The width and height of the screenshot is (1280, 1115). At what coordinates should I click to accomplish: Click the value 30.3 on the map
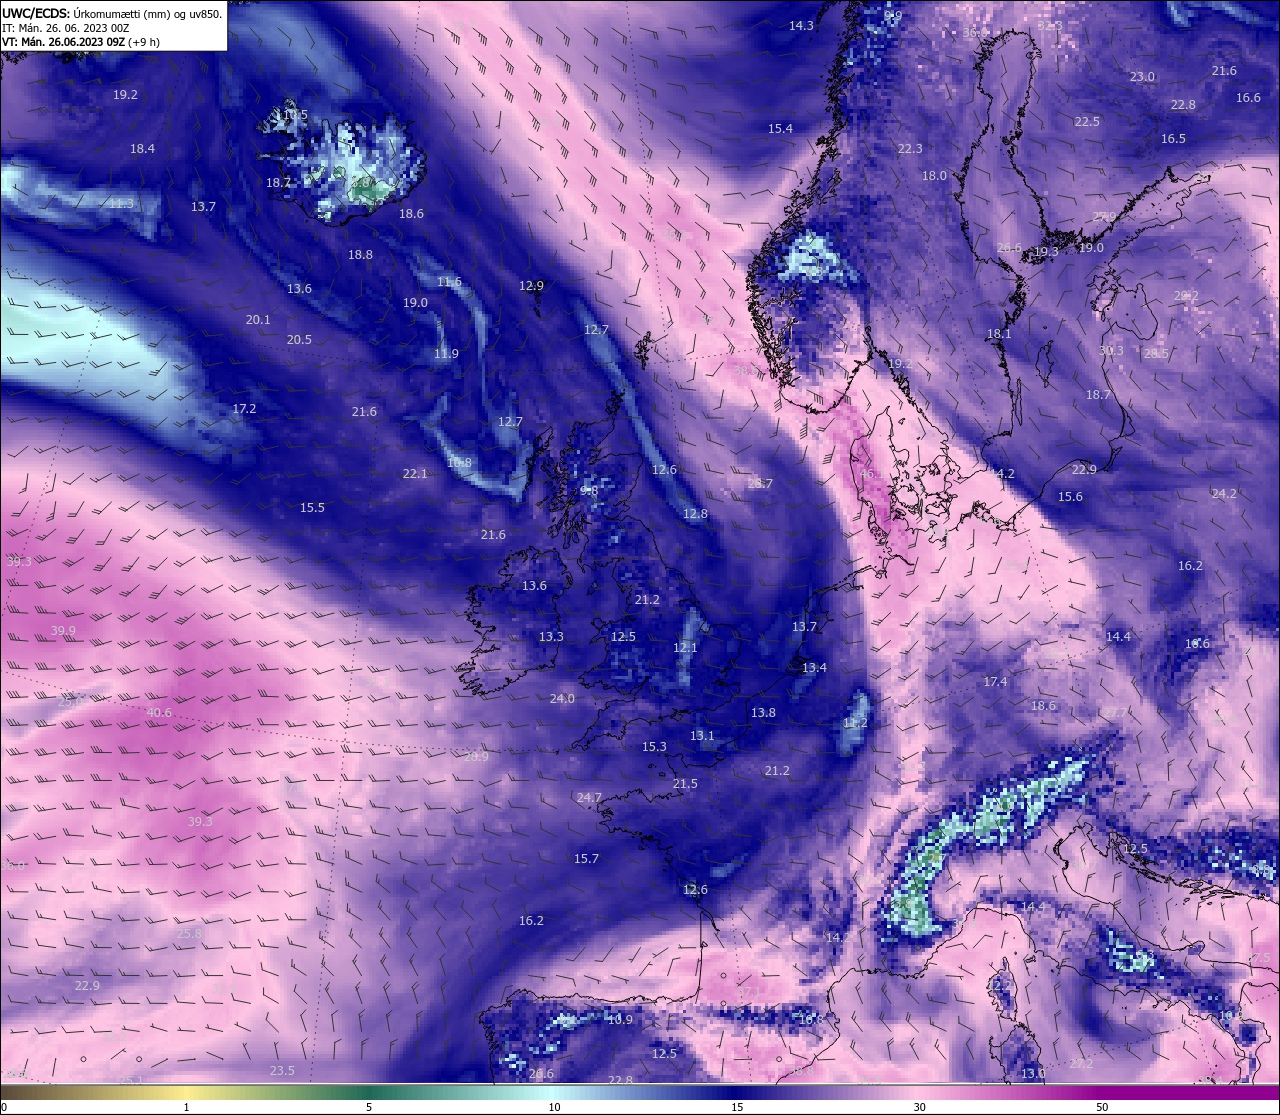[x=1111, y=351]
